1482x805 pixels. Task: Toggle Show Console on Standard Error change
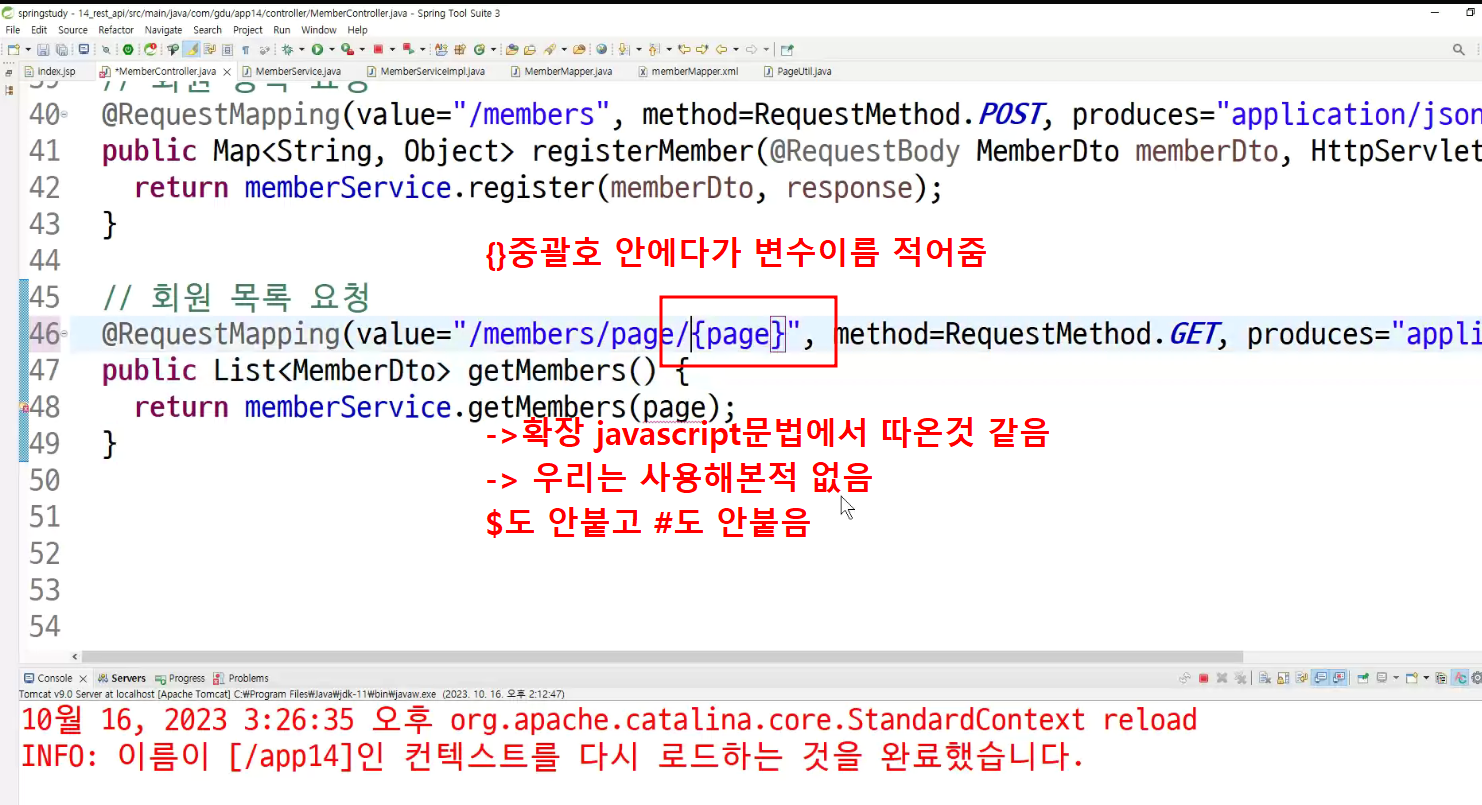[1338, 678]
